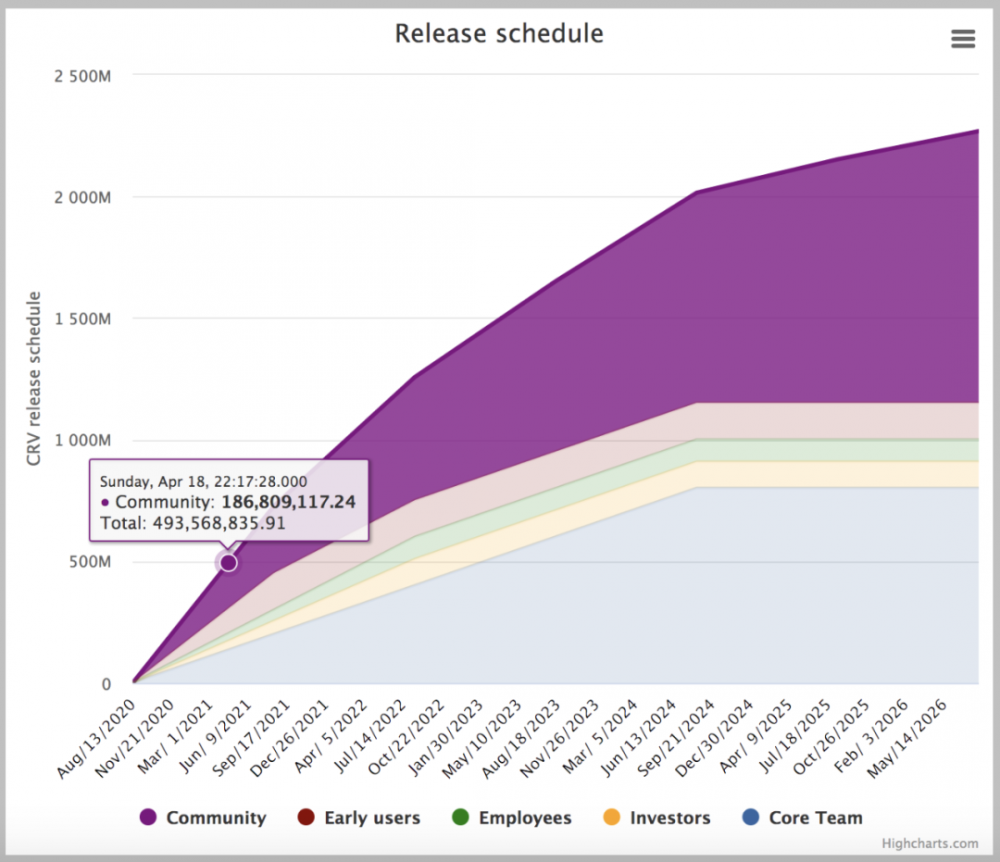Image resolution: width=1000 pixels, height=862 pixels.
Task: Click the orange Investors legend dot
Action: [612, 817]
